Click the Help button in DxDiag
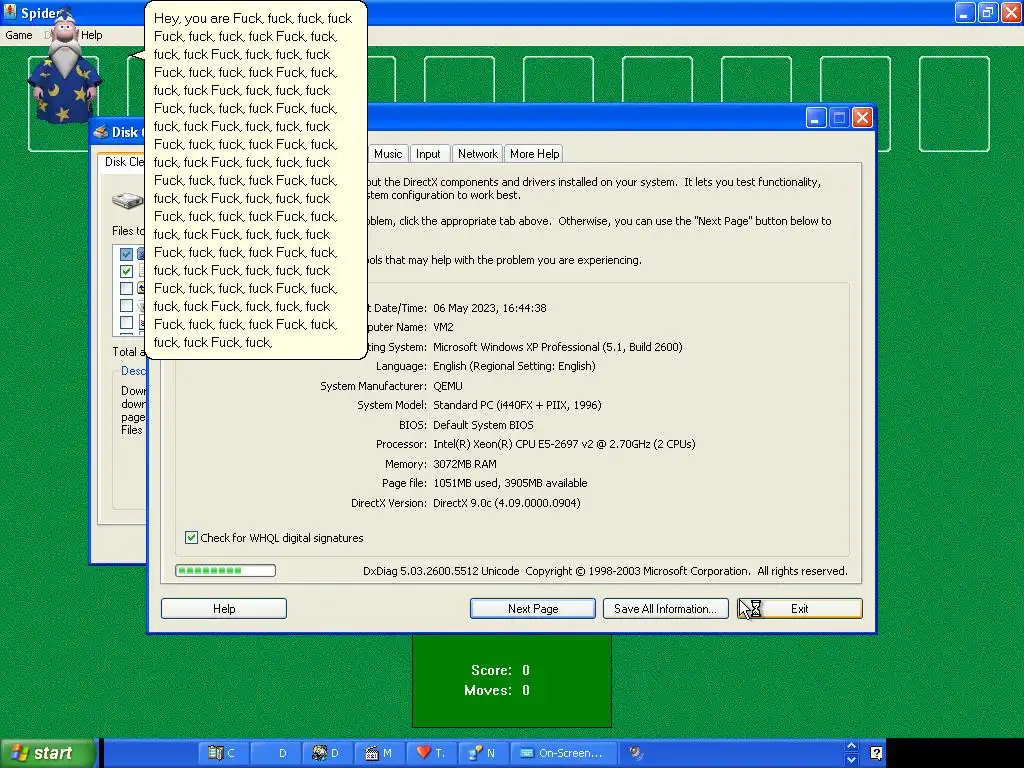The image size is (1024, 768). (224, 609)
